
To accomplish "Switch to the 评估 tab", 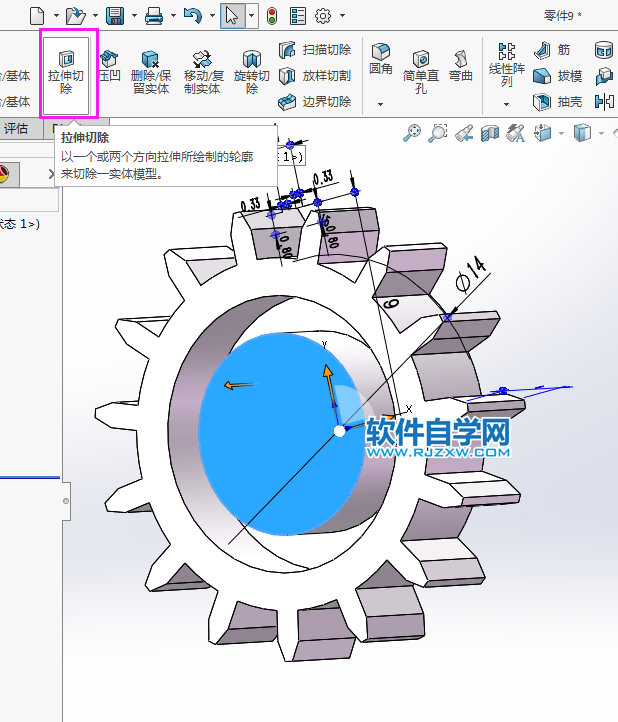I will coord(16,128).
